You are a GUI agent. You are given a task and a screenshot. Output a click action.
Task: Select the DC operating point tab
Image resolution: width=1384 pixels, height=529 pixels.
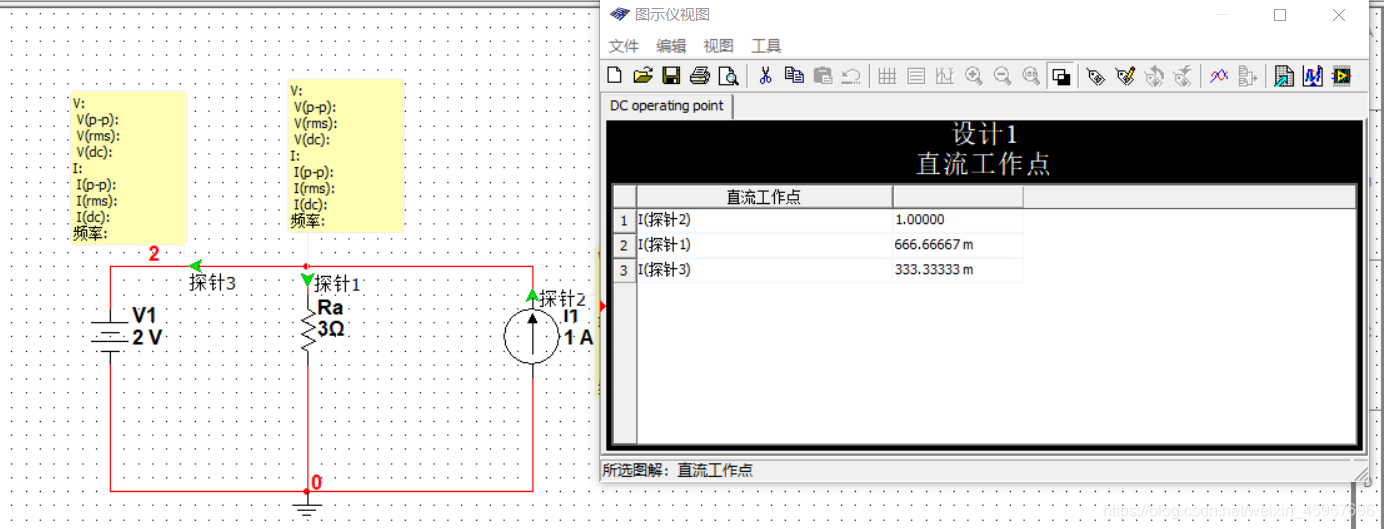(x=667, y=106)
